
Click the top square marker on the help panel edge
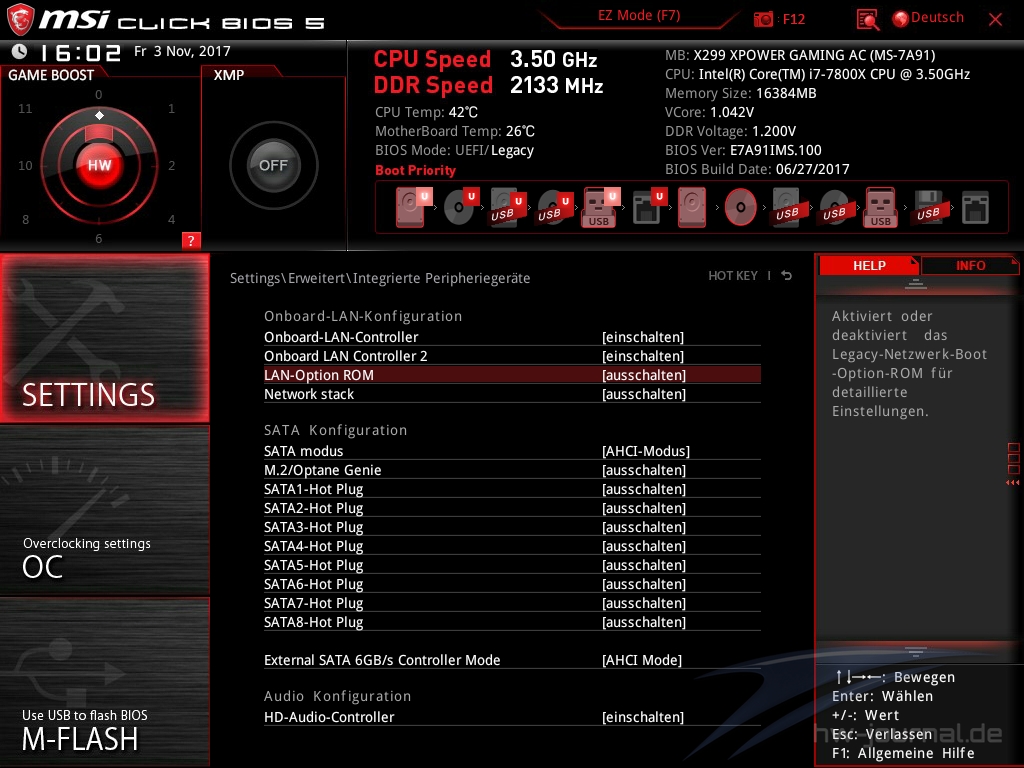pos(1014,448)
